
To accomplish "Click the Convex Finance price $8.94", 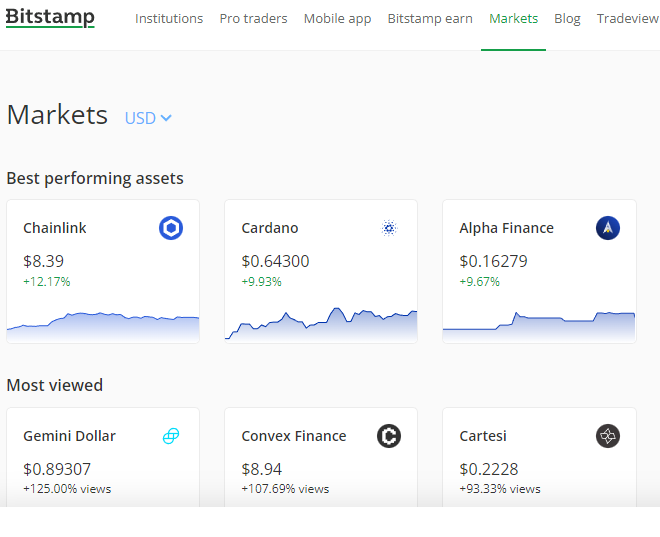I will pyautogui.click(x=261, y=469).
